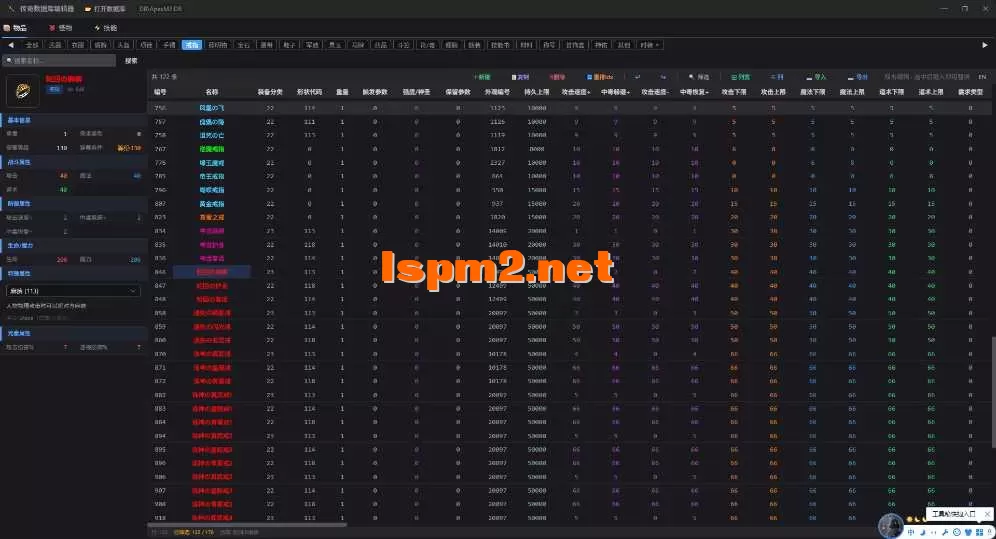Select the 武器 category filter

55,45
